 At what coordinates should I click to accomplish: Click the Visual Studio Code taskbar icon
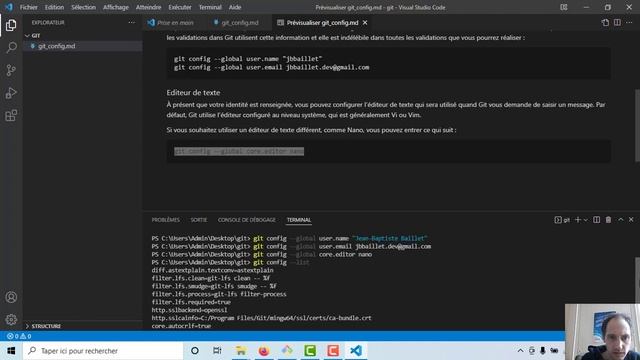pos(356,351)
